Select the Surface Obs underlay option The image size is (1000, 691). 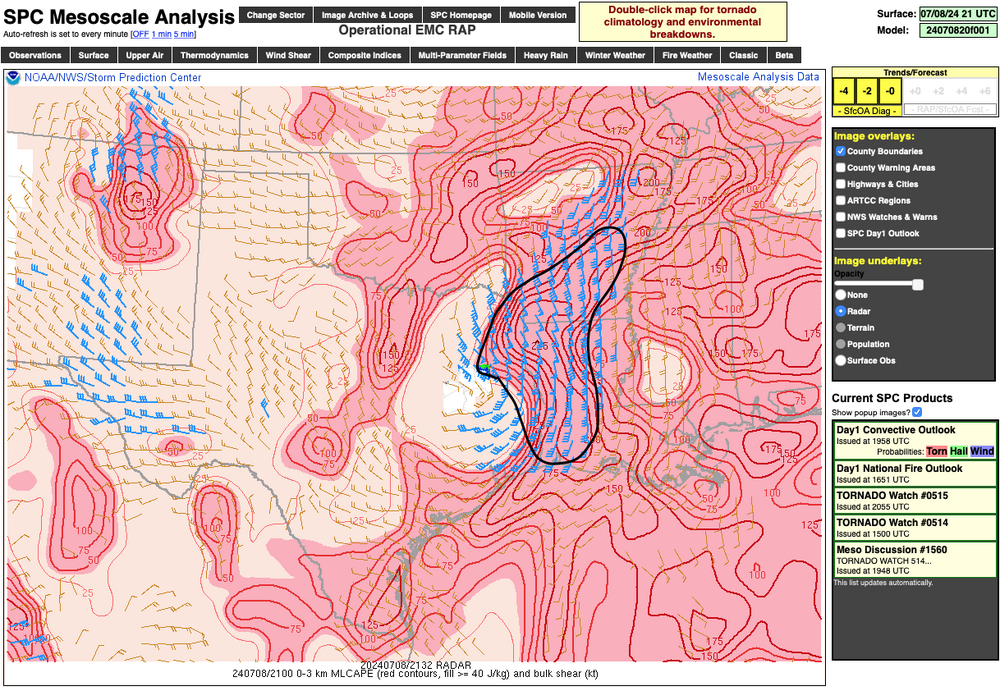coord(841,360)
